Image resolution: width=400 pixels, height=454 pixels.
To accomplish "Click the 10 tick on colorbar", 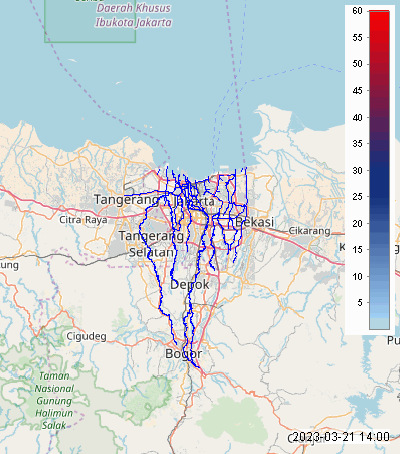I will click(357, 276).
